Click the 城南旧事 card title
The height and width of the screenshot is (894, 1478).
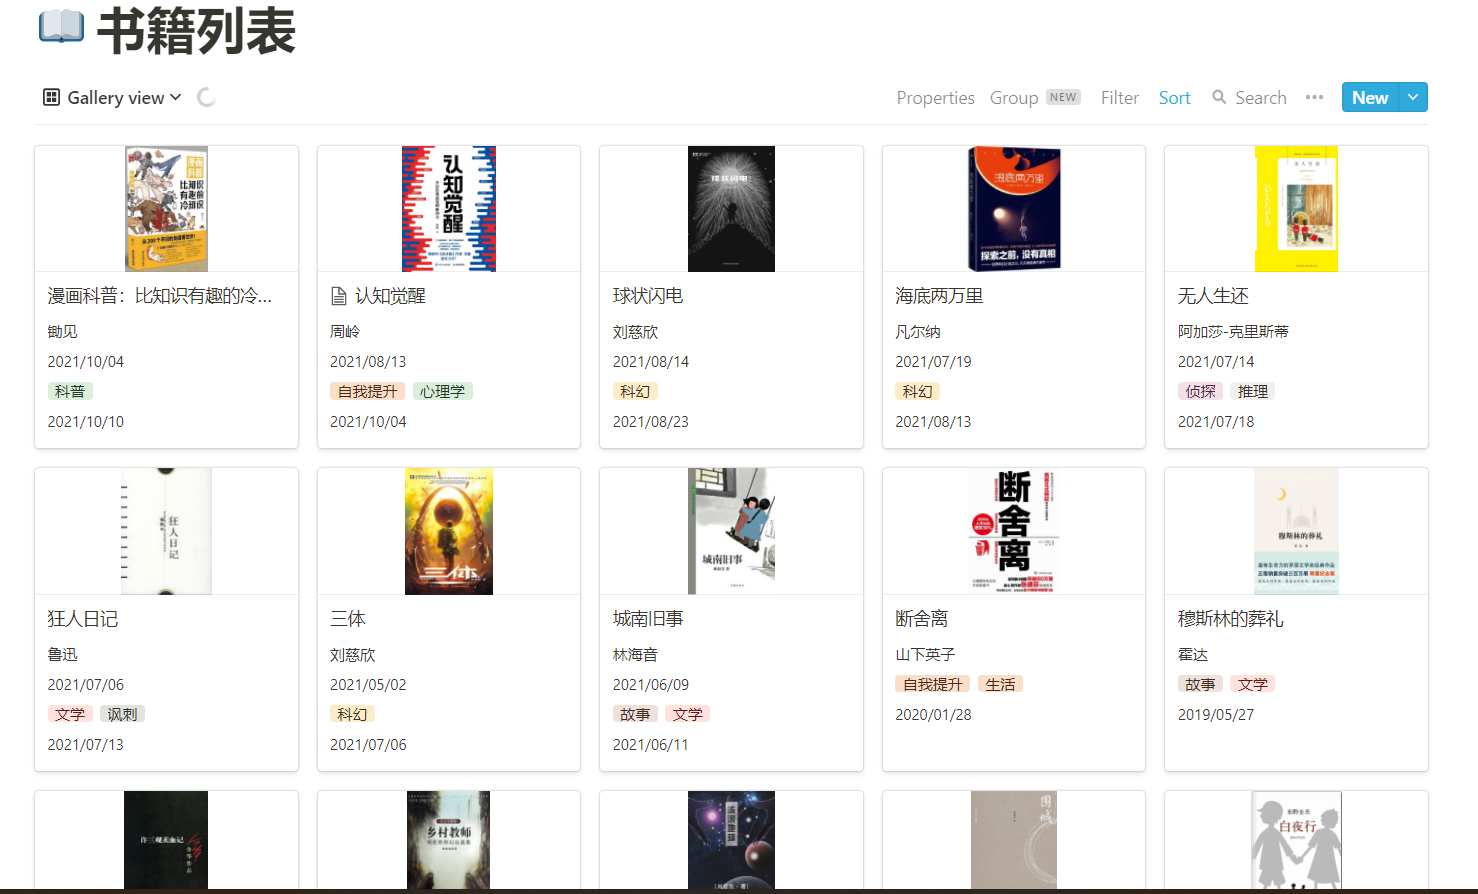(x=648, y=619)
